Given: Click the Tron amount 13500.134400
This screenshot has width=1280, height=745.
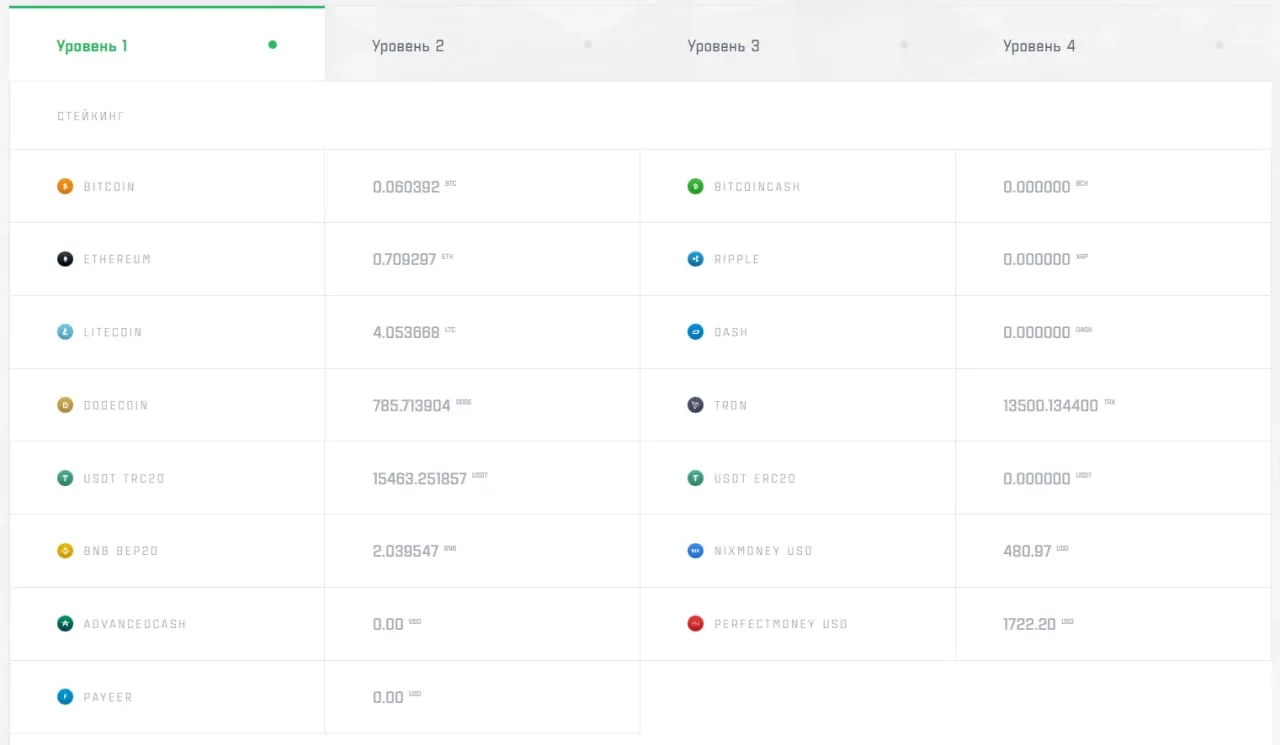Looking at the screenshot, I should tap(1051, 405).
